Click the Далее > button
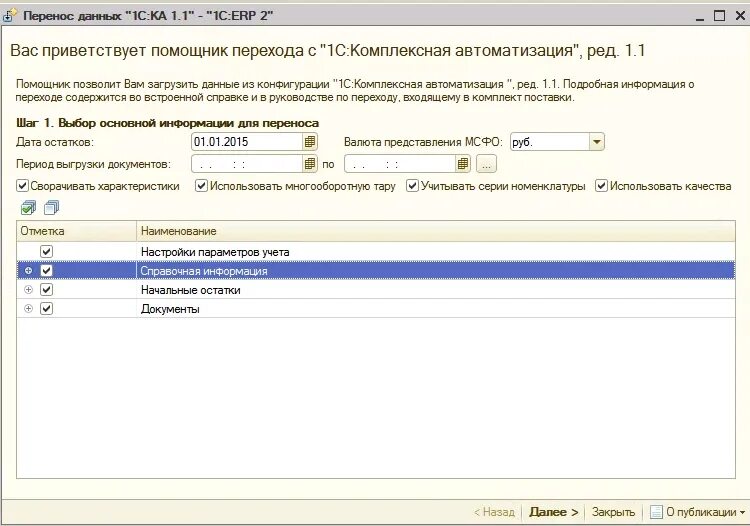Viewport: 750px width, 526px height. click(553, 512)
